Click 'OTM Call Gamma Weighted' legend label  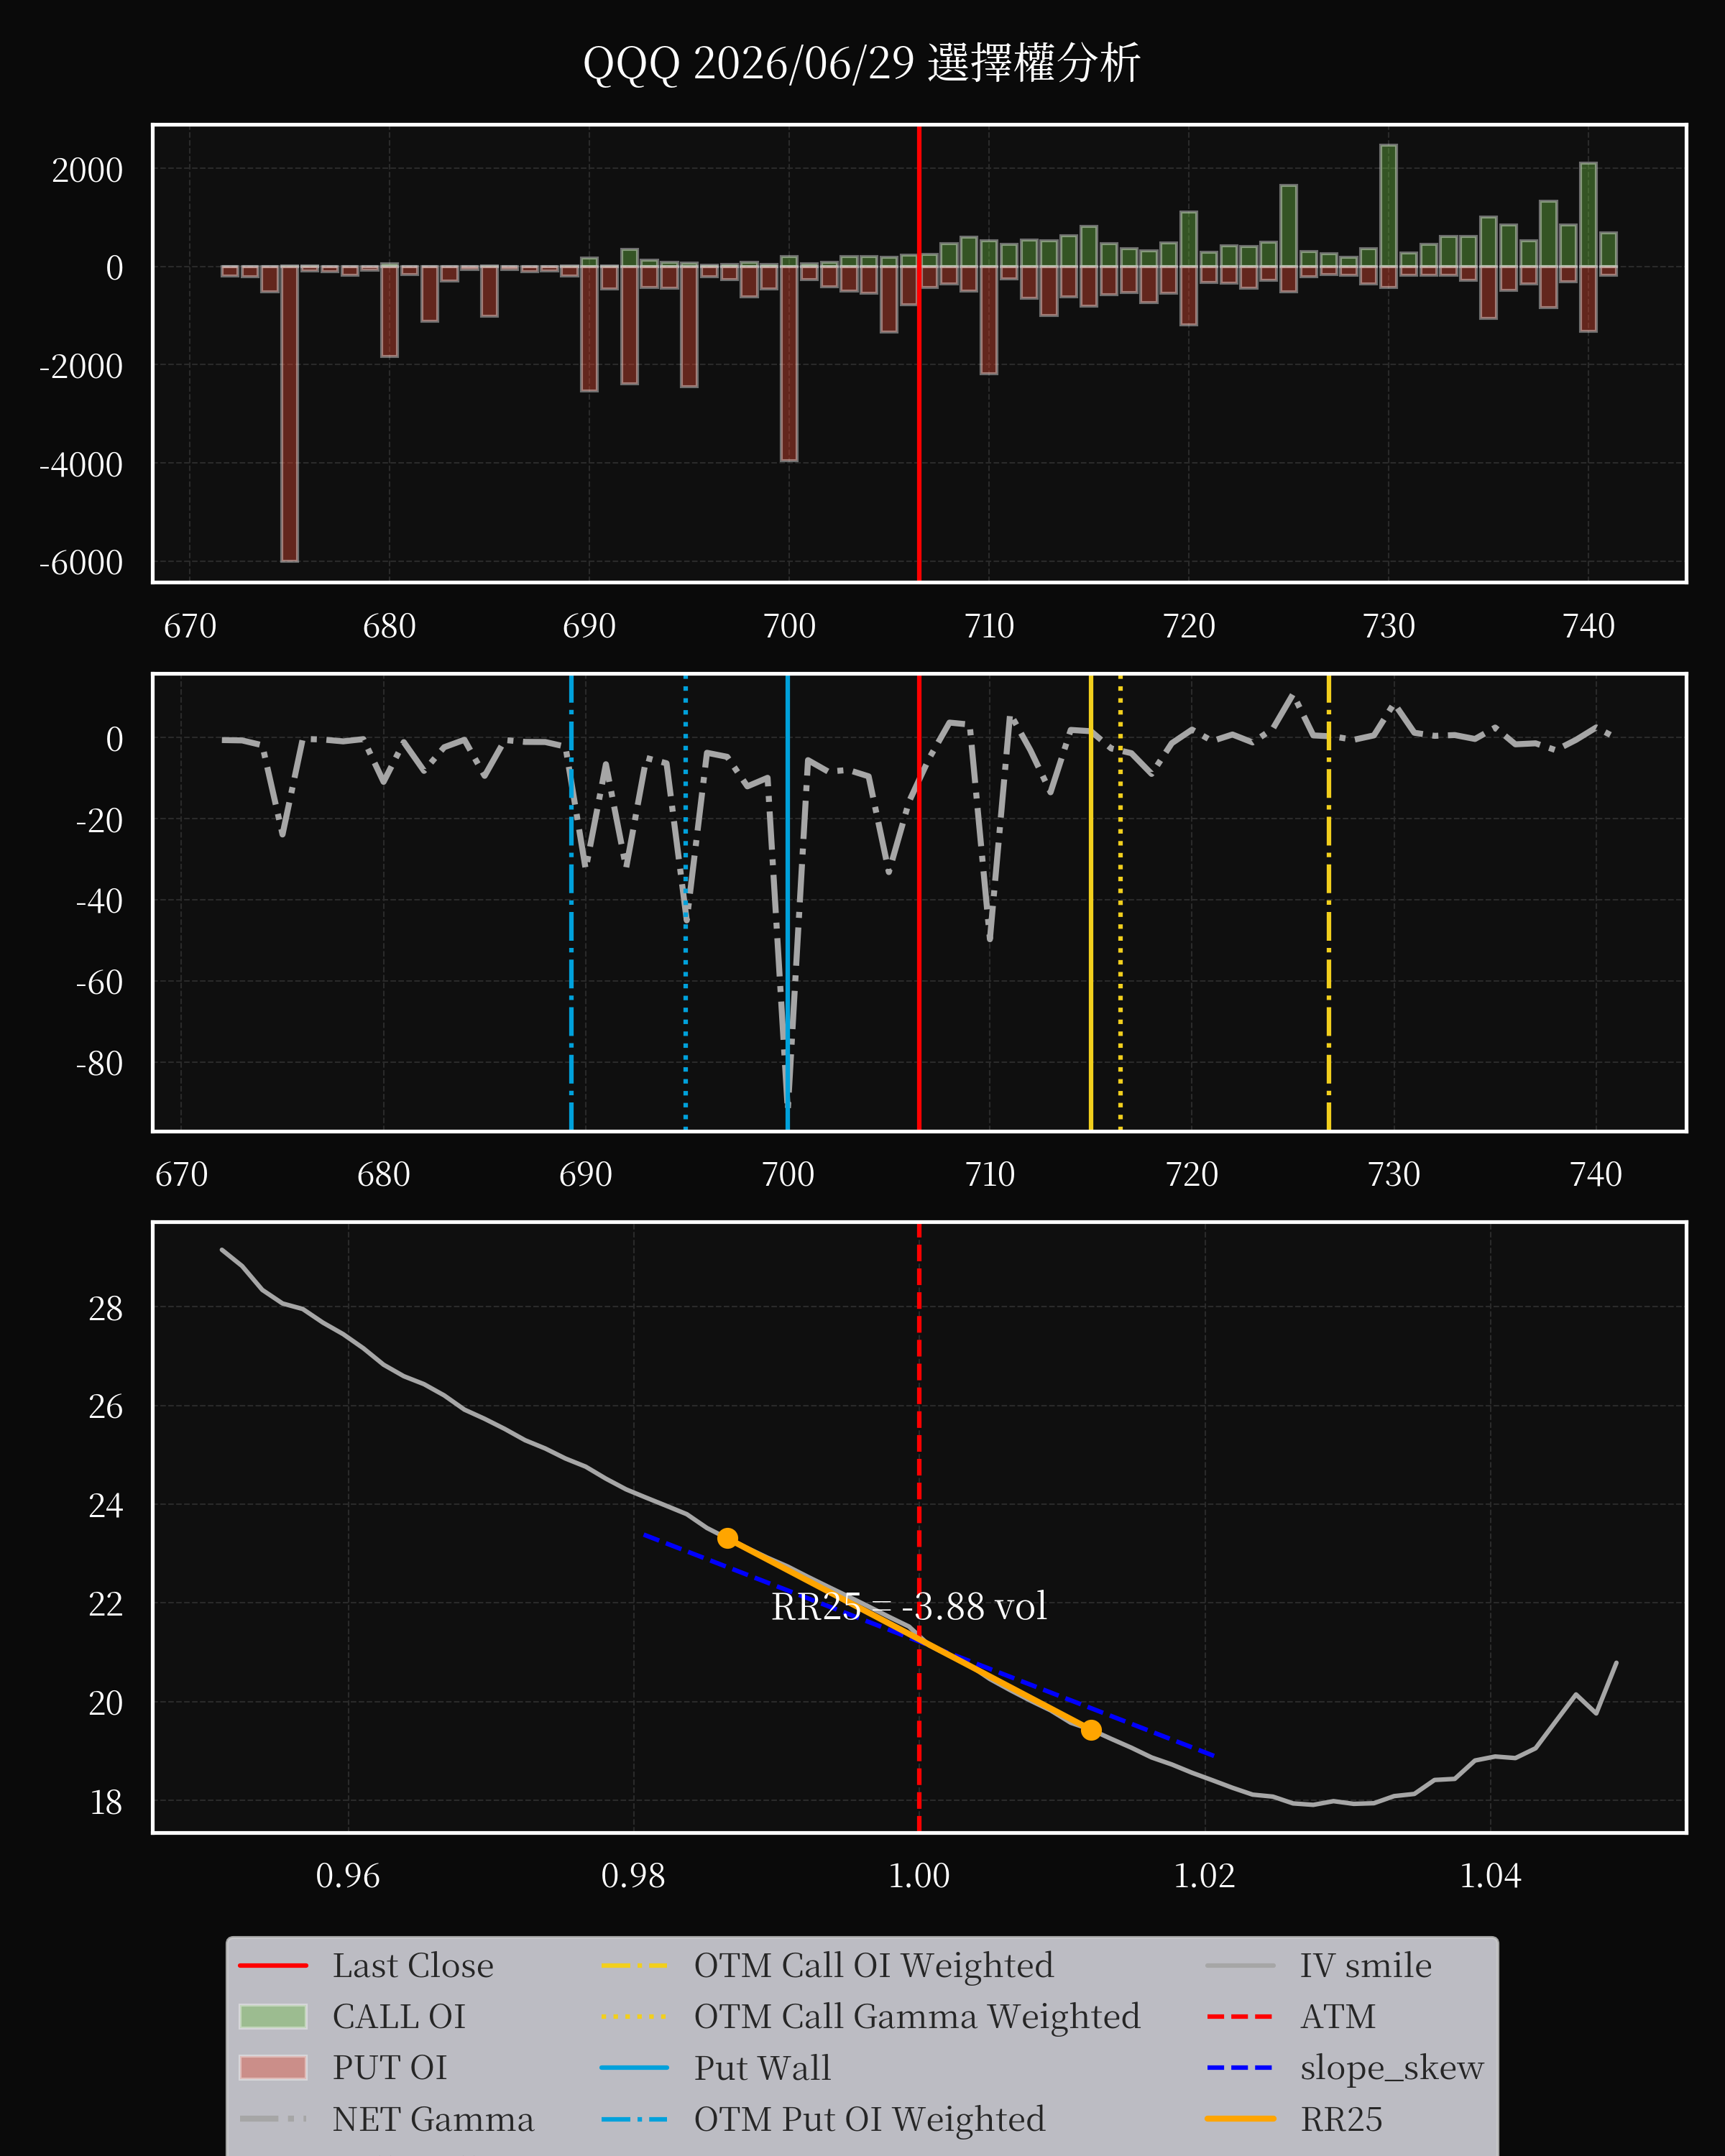[917, 2016]
